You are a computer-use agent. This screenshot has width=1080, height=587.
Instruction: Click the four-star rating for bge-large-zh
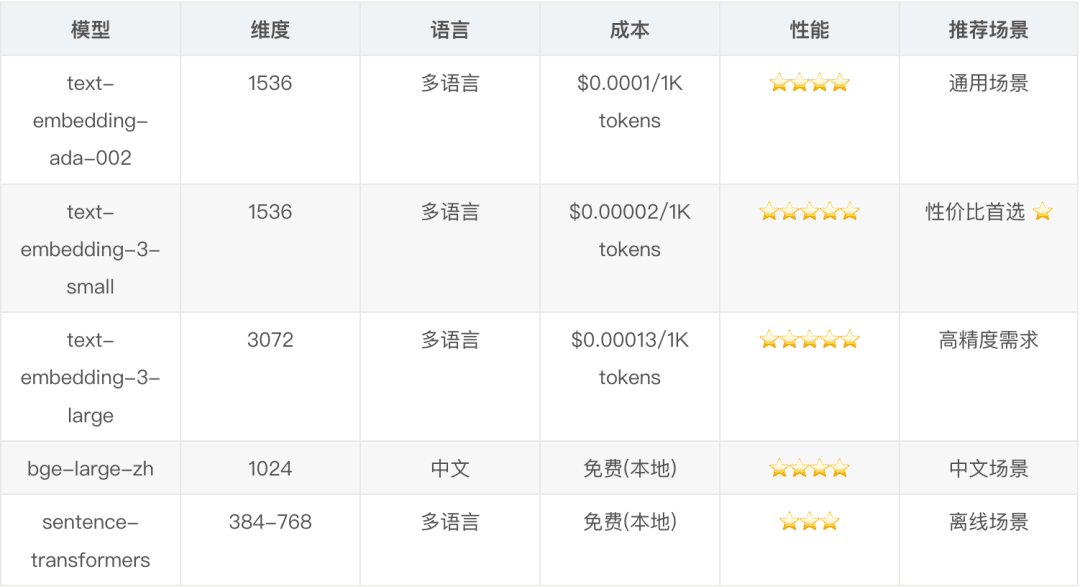coord(809,468)
